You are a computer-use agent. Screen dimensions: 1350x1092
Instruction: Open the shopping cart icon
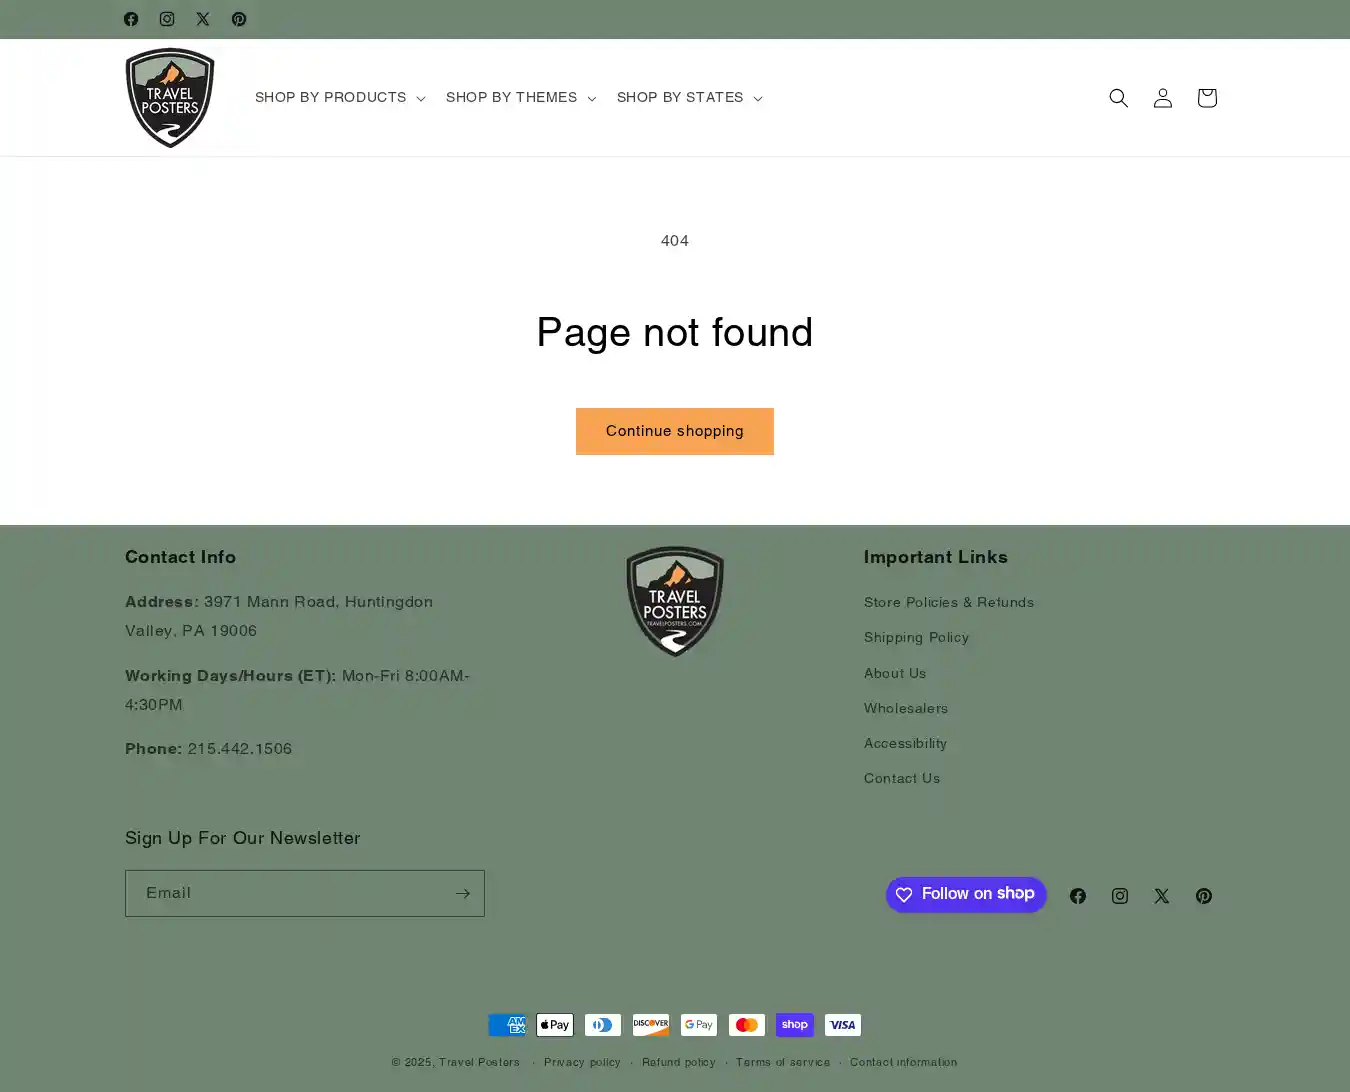pos(1206,98)
